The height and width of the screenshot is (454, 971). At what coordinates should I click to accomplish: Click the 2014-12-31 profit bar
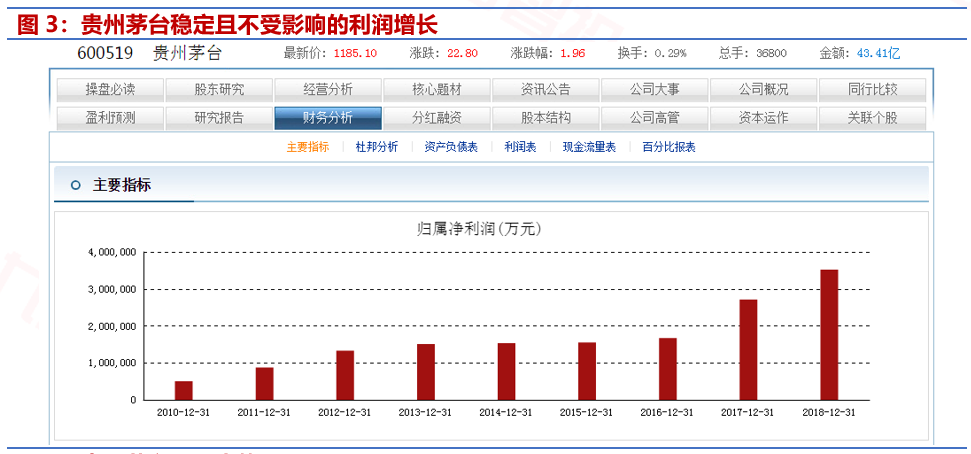click(507, 372)
